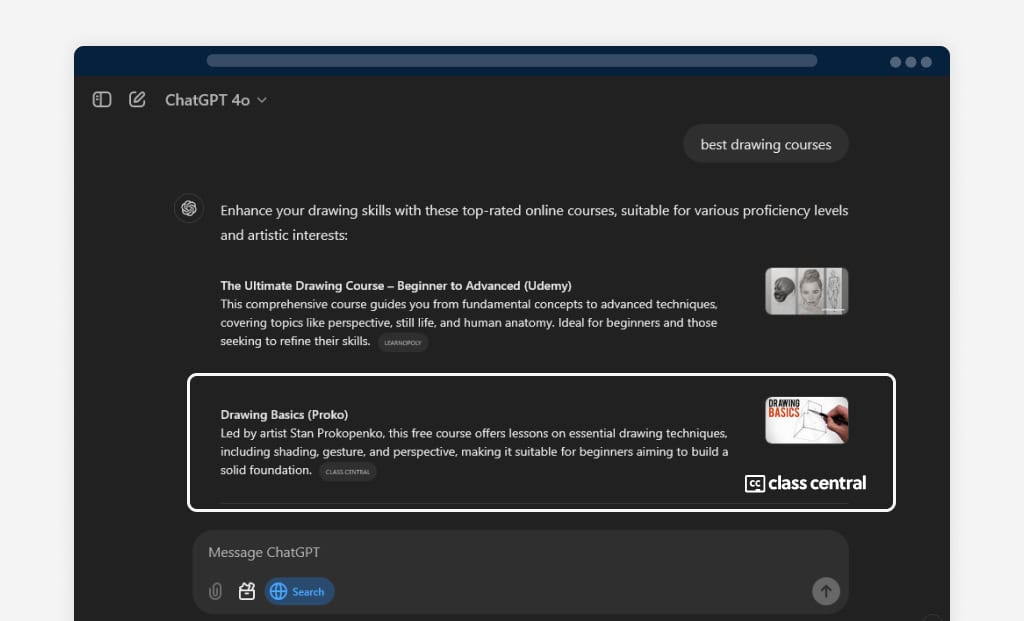Open the CLASS CENTRAL source citation chip
Image resolution: width=1024 pixels, height=621 pixels.
(347, 471)
